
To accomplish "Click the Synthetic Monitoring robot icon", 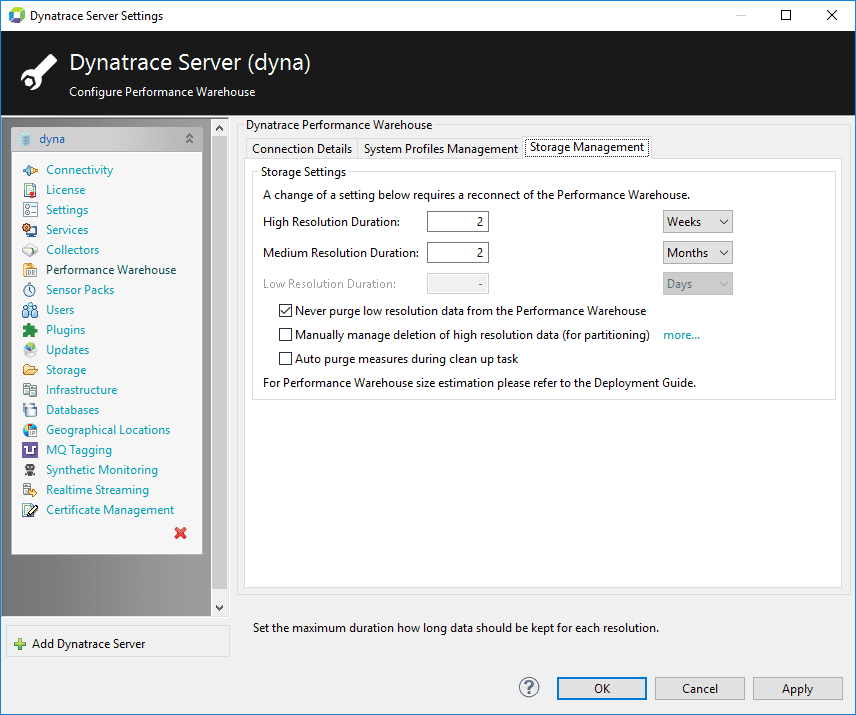I will pyautogui.click(x=30, y=470).
